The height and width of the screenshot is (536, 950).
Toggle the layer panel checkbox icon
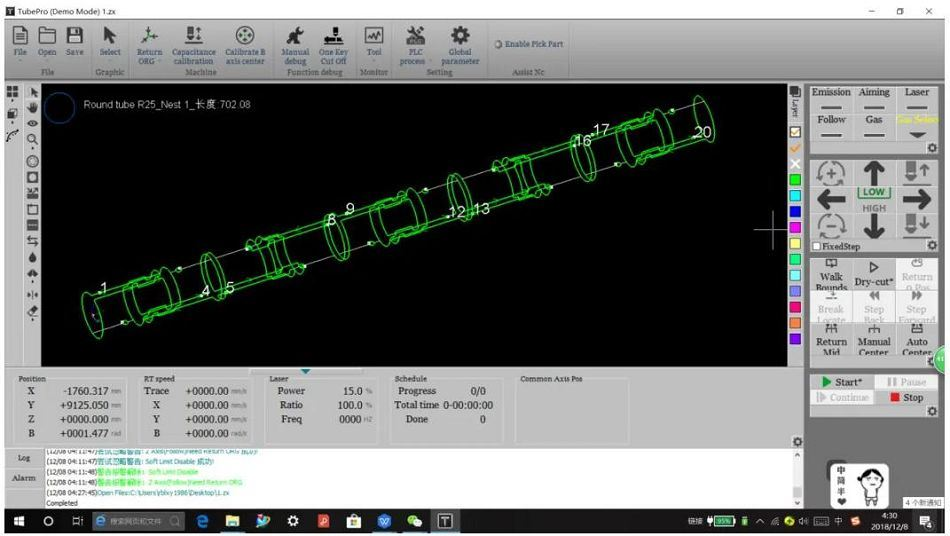[x=796, y=132]
